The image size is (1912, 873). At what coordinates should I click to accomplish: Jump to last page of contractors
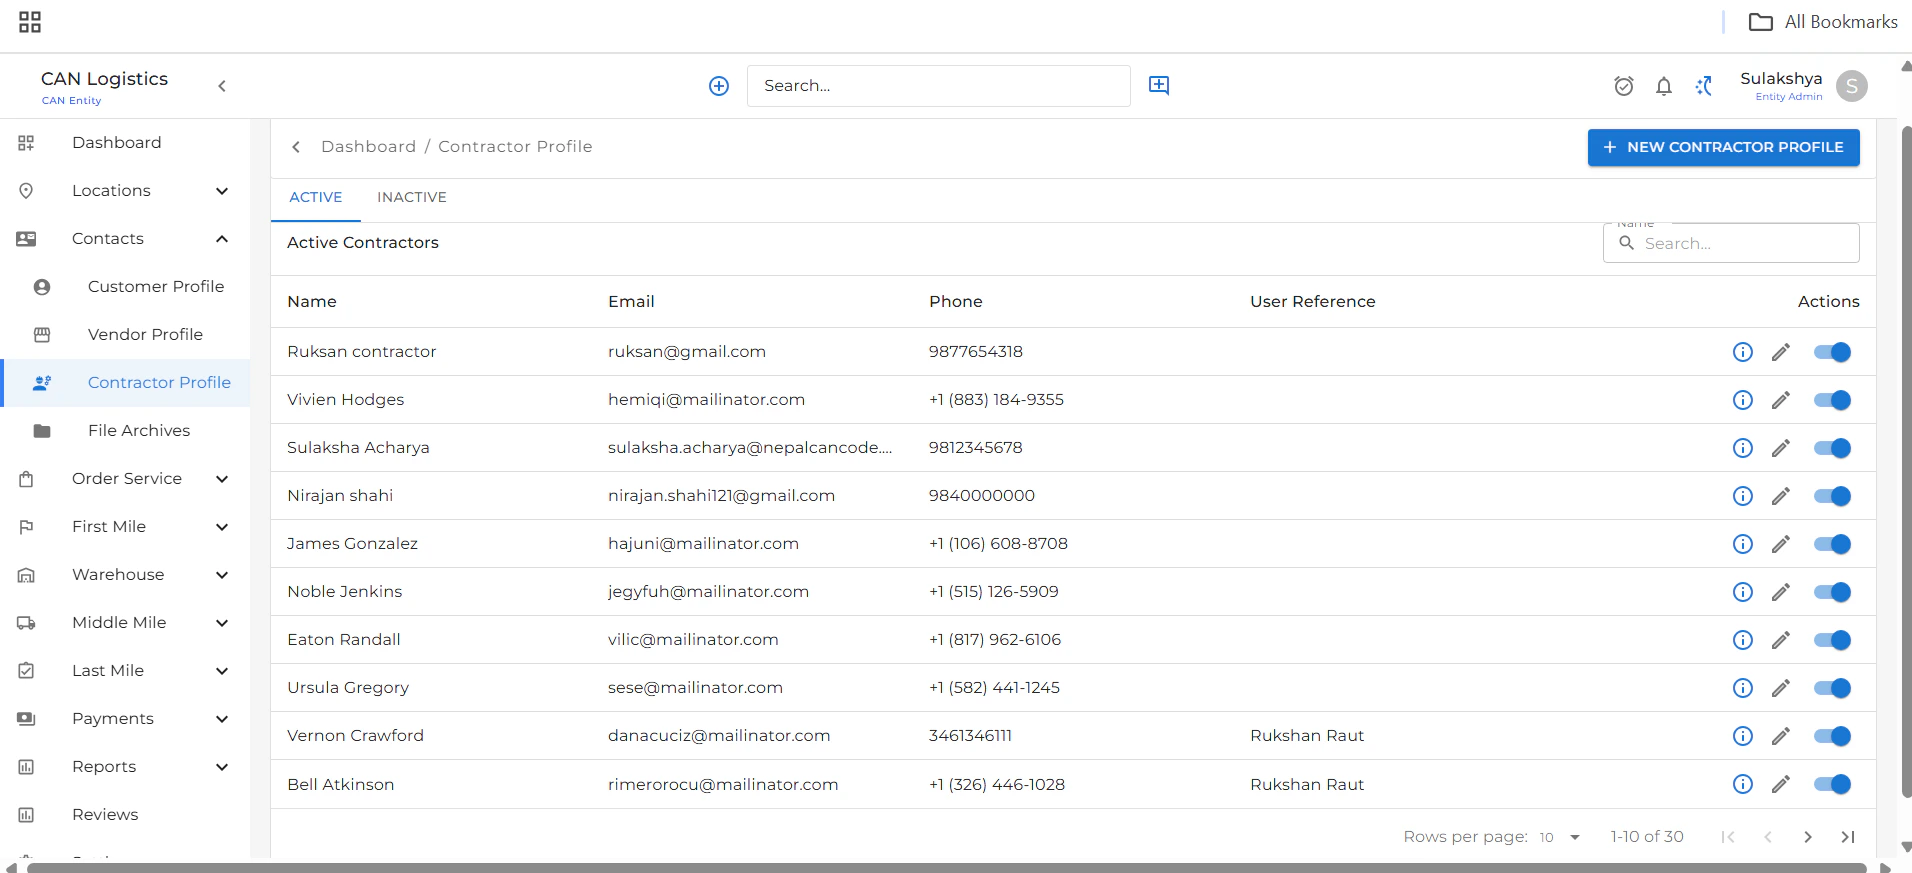click(1848, 837)
